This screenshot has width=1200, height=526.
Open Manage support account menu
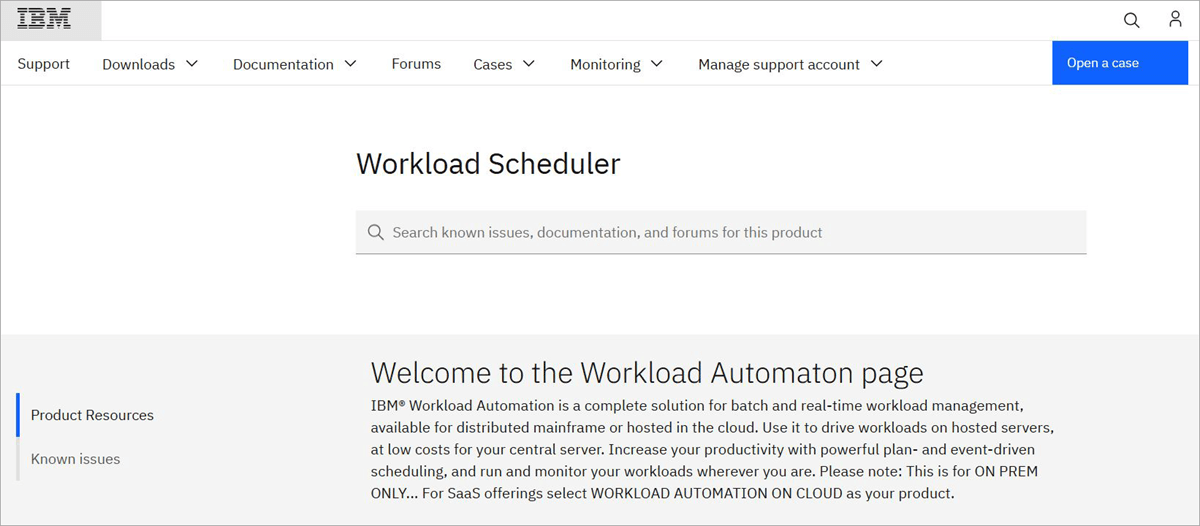pyautogui.click(x=779, y=64)
